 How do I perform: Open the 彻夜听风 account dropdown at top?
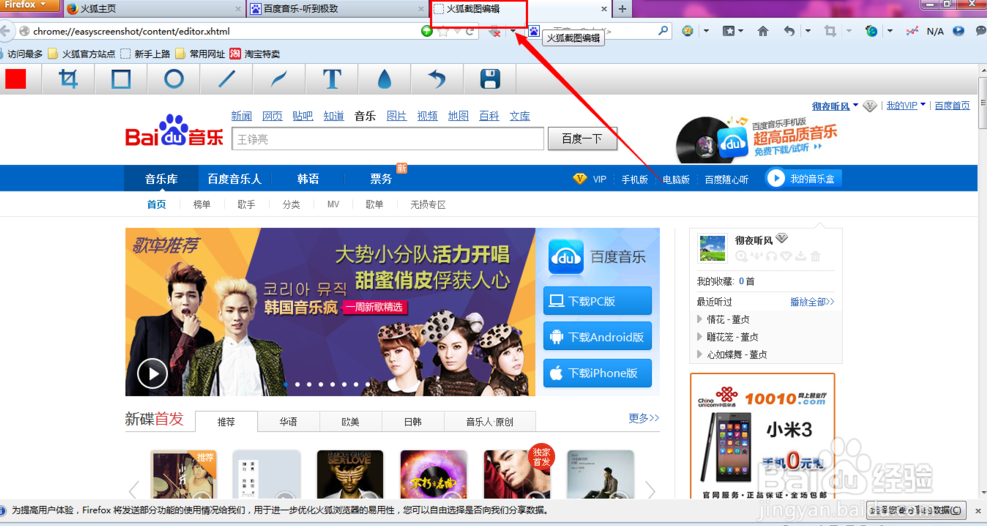pyautogui.click(x=835, y=106)
